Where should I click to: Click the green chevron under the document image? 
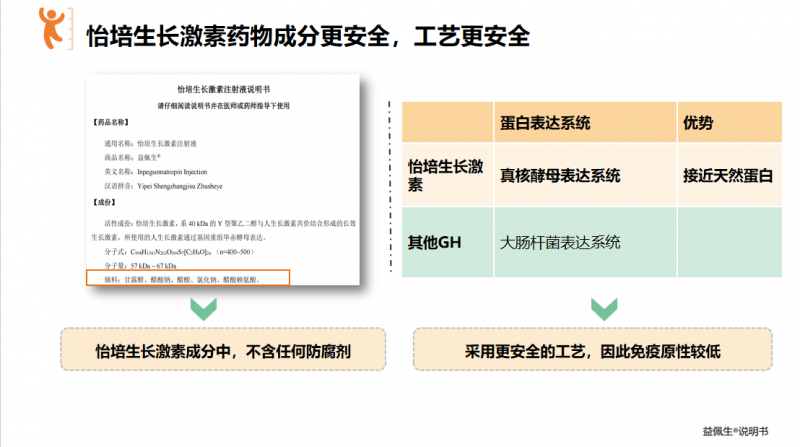204,309
